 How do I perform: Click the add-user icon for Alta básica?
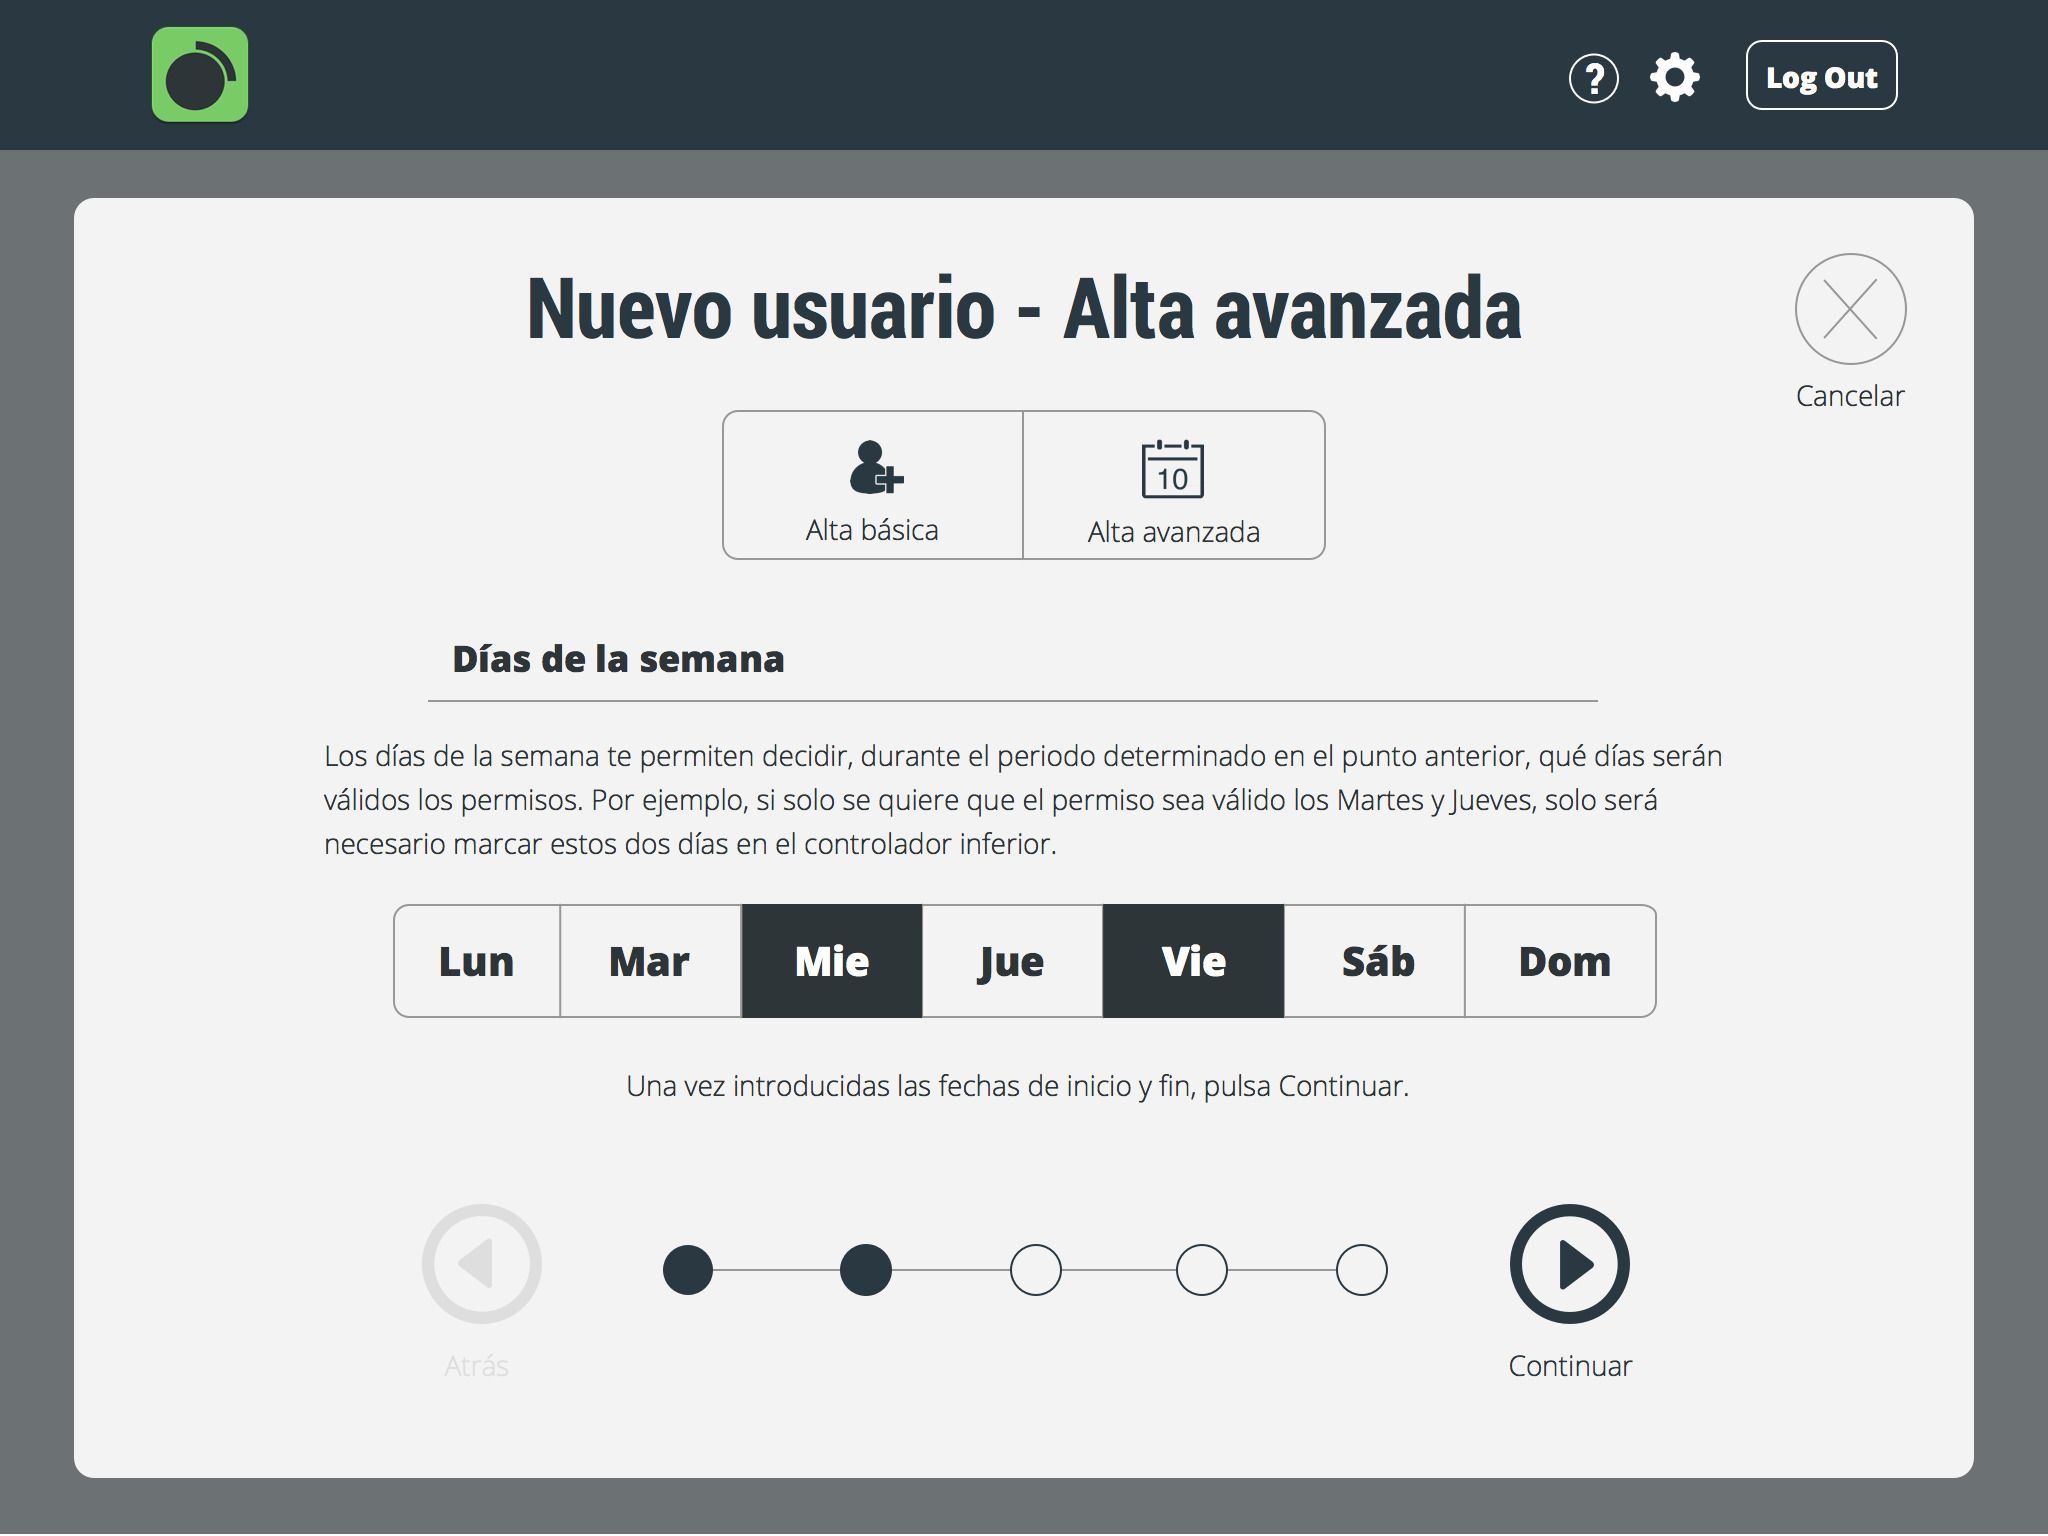pyautogui.click(x=875, y=467)
